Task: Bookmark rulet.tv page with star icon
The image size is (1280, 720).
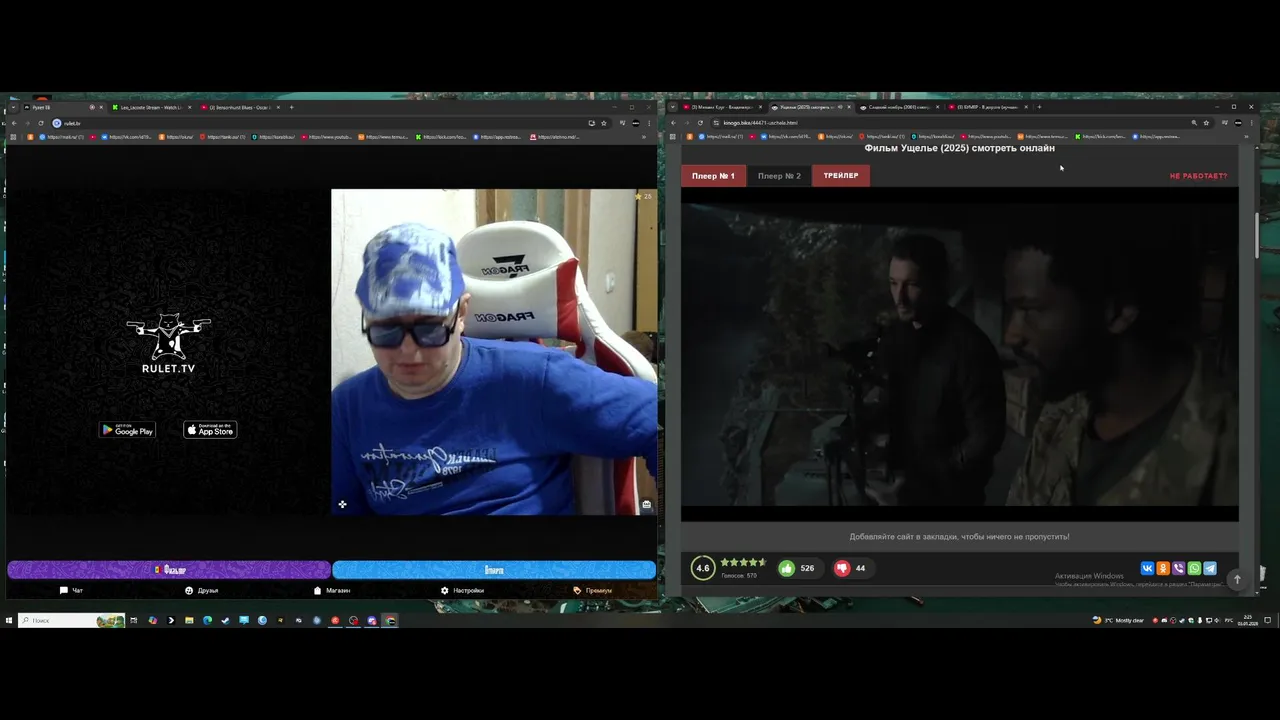Action: click(x=604, y=123)
